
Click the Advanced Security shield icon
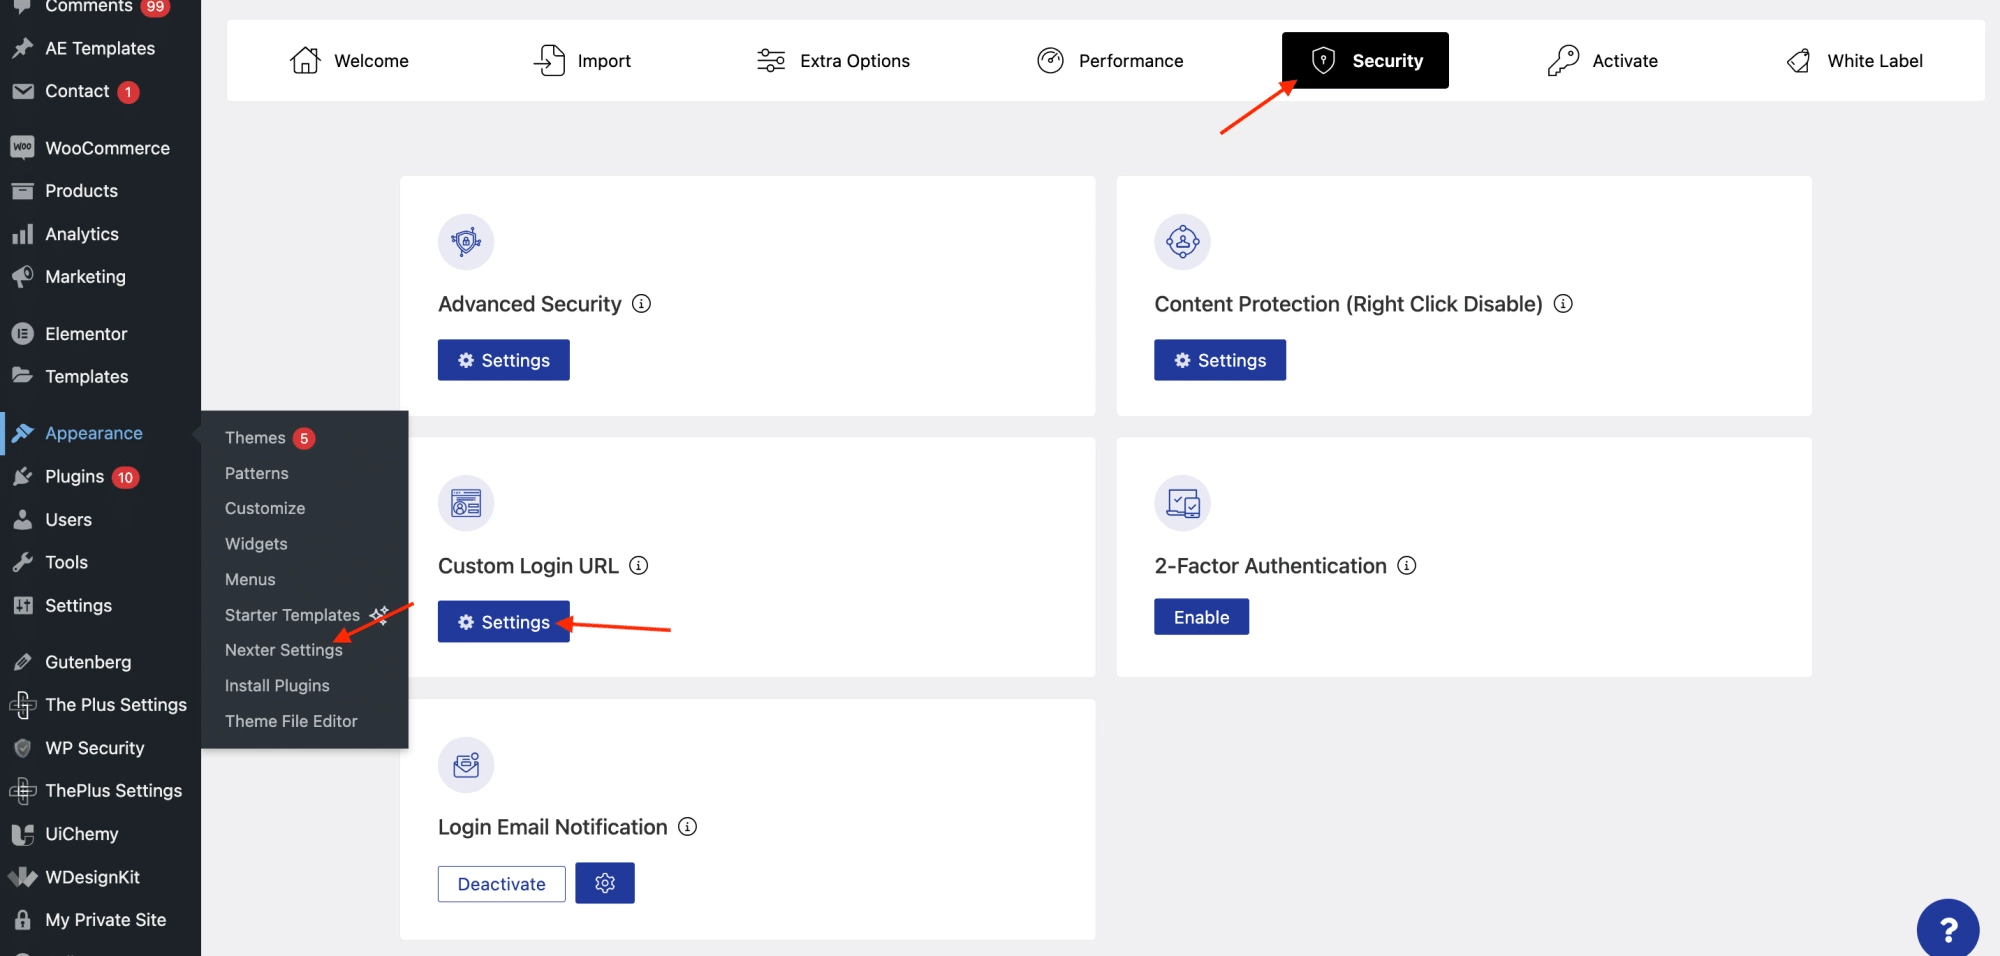coord(465,241)
